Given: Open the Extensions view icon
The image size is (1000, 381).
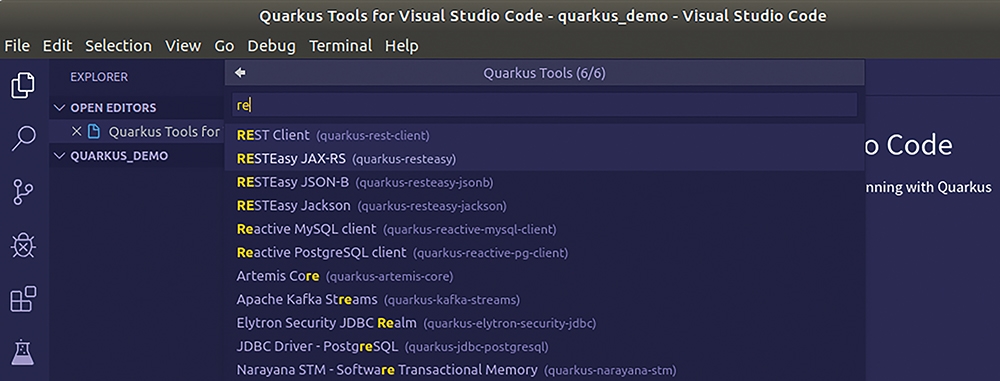Looking at the screenshot, I should [23, 299].
